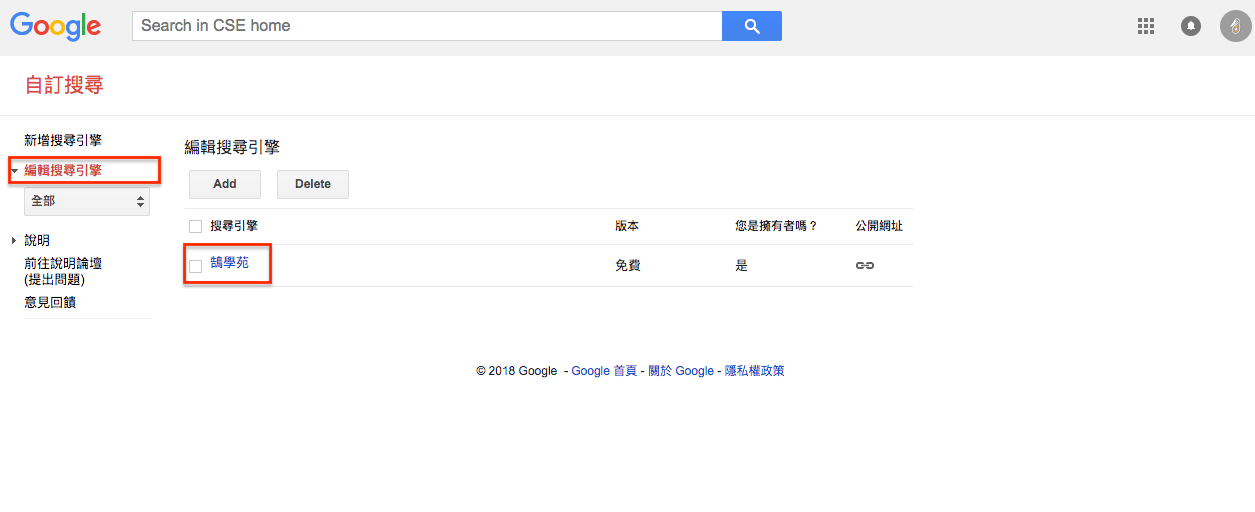Collapse the 編輯搜尋引擎 arrow

[14, 171]
